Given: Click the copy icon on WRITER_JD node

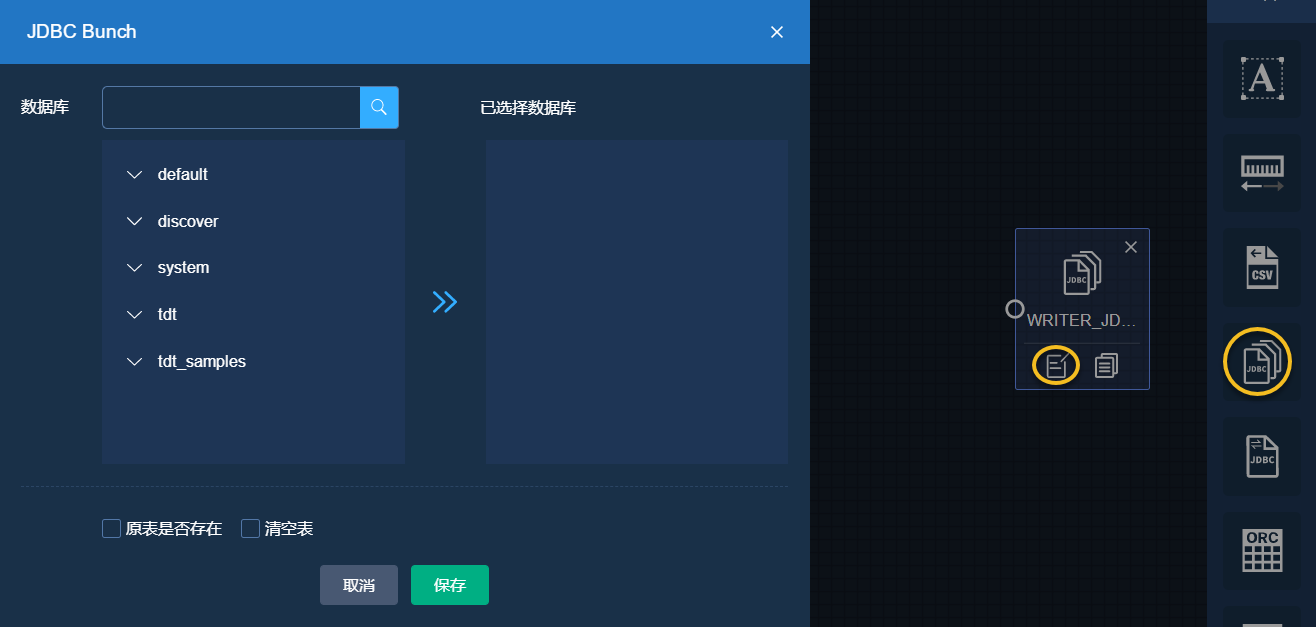Looking at the screenshot, I should 1106,366.
